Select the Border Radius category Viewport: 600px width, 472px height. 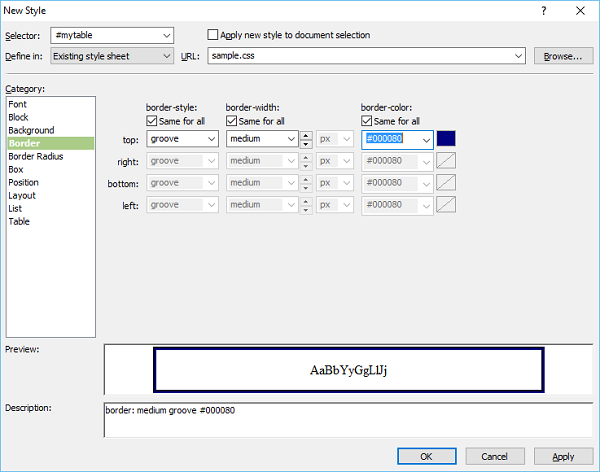[x=36, y=156]
